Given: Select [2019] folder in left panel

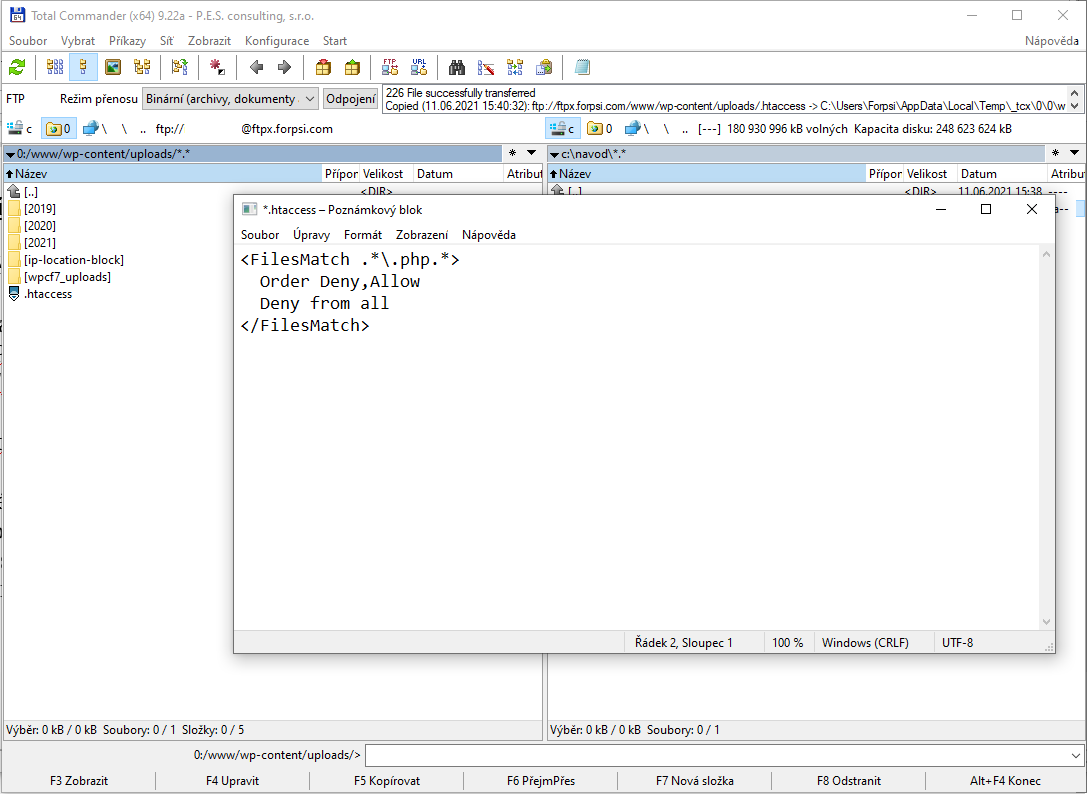Looking at the screenshot, I should [40, 209].
